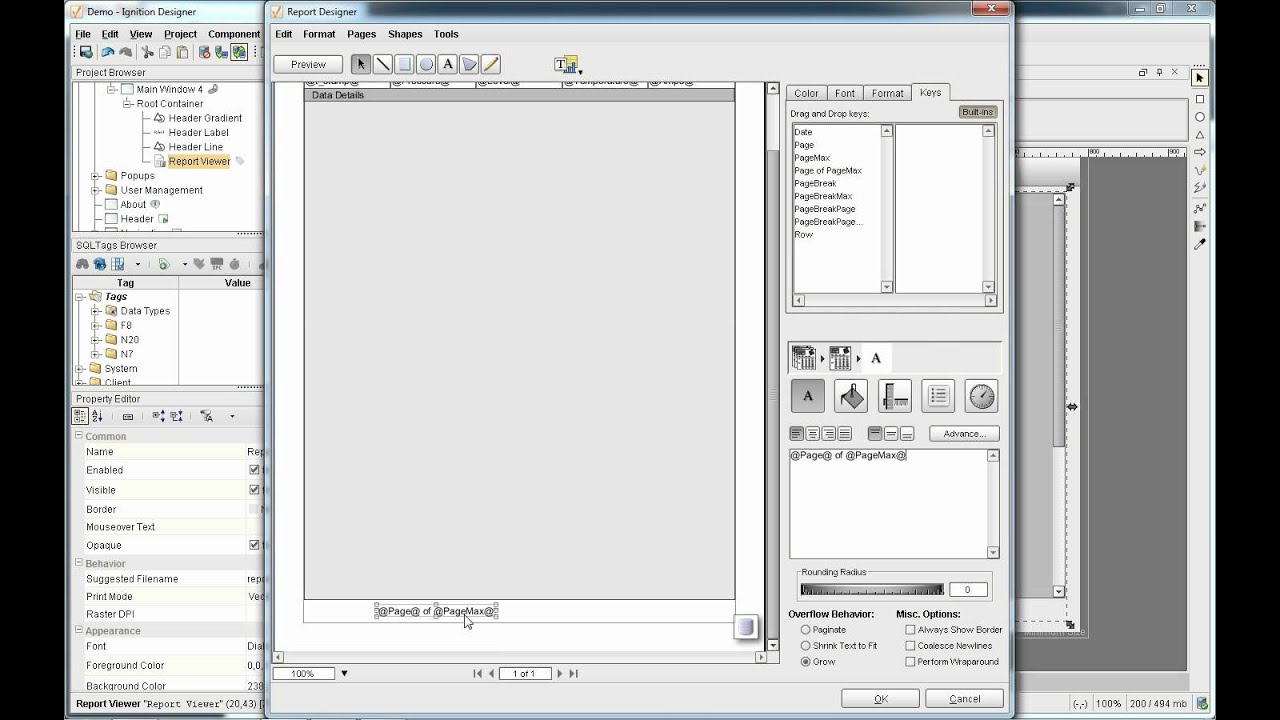Click binoculars Find icon in SQLTags Browser
1280x720 pixels.
84,264
